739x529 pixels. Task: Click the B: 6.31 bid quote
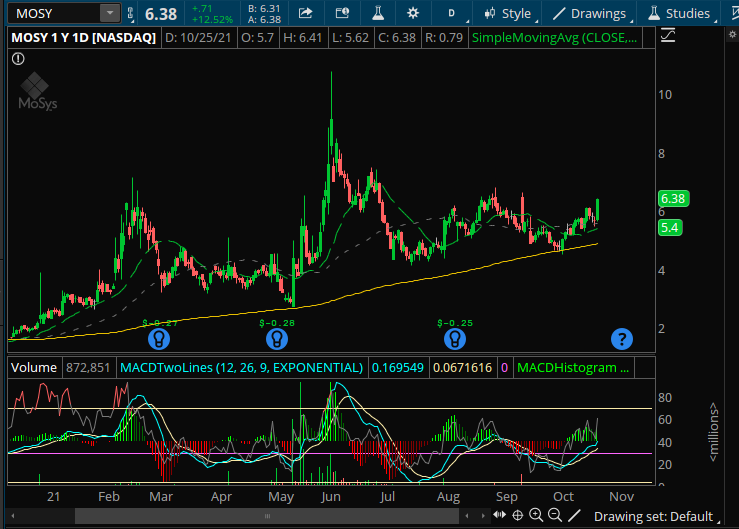pos(264,8)
